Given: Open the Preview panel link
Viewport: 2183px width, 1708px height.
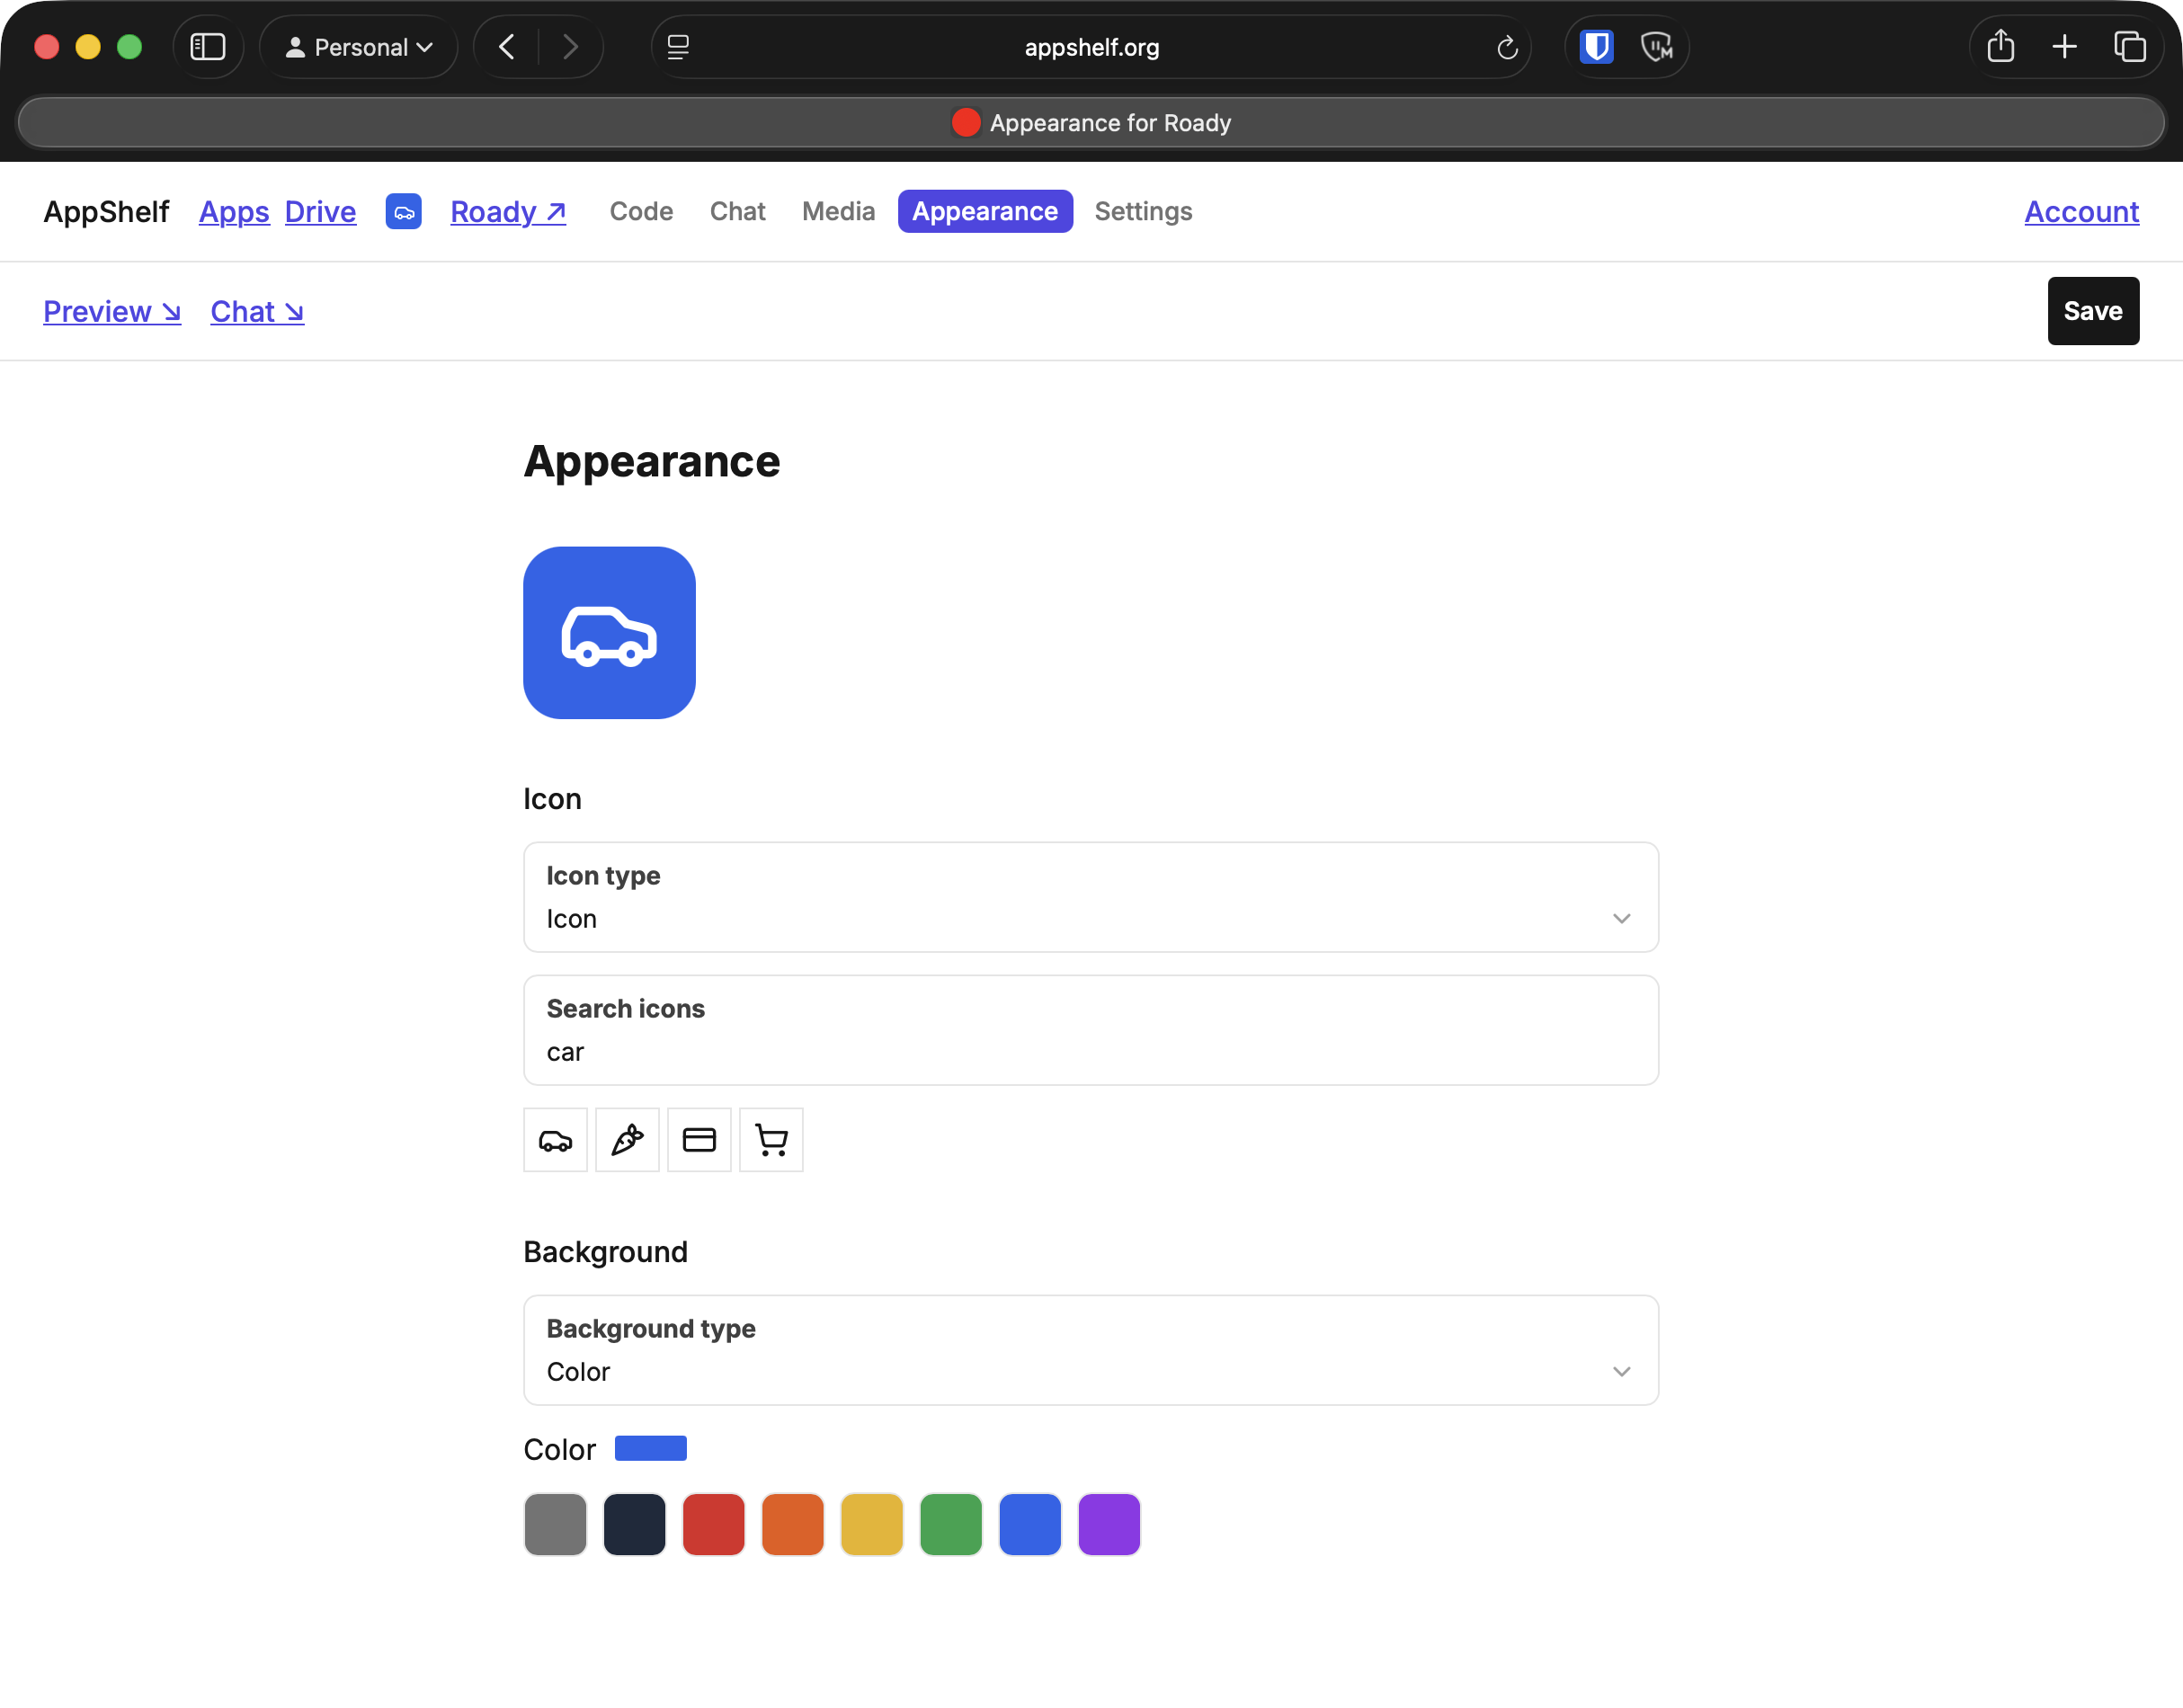Looking at the screenshot, I should (x=112, y=311).
